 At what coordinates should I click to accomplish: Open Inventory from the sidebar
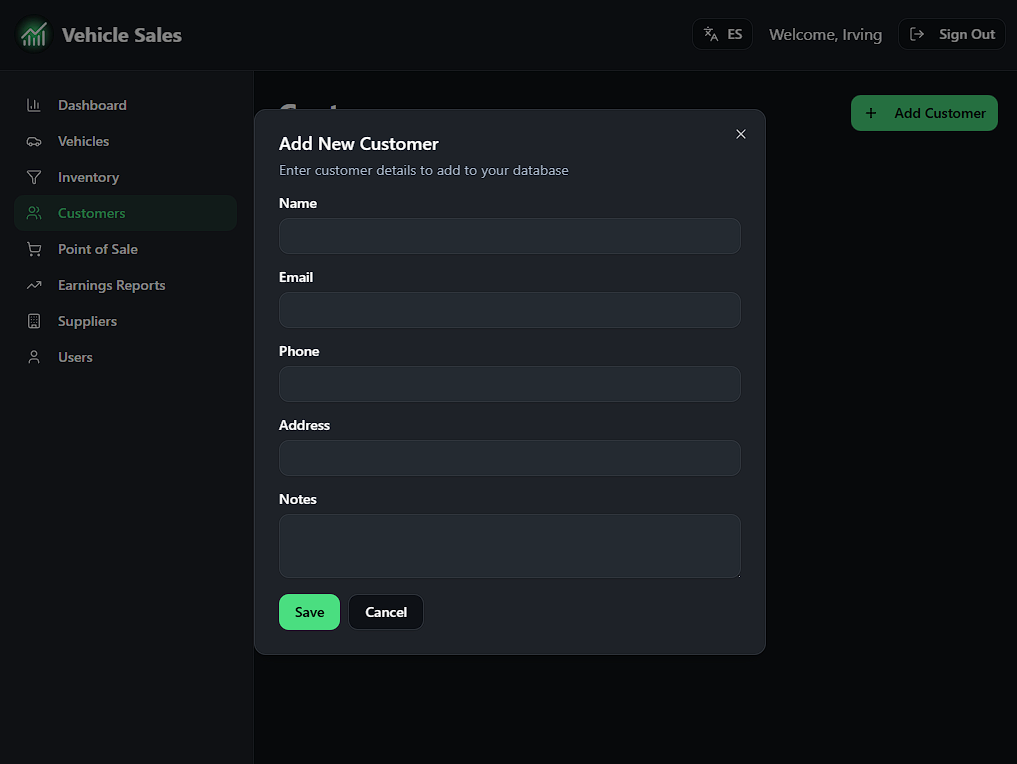[125, 177]
